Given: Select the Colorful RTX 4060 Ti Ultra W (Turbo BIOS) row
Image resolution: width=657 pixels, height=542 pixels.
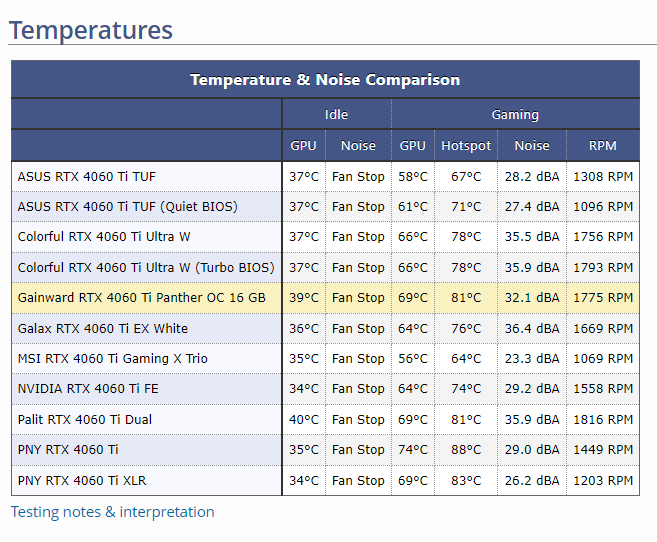Looking at the screenshot, I should click(145, 268).
